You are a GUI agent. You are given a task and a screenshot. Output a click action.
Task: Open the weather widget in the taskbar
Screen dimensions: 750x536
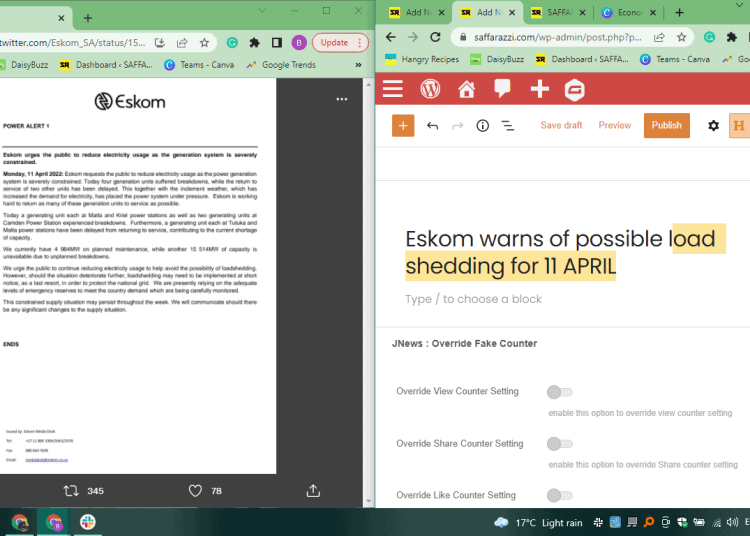click(x=538, y=523)
